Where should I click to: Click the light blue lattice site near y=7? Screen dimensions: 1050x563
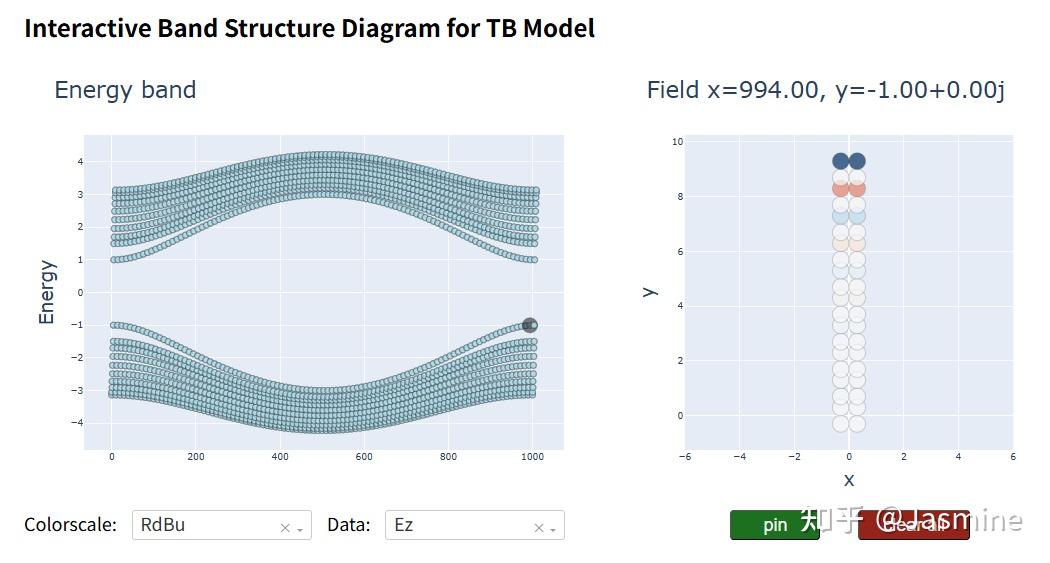pos(841,216)
